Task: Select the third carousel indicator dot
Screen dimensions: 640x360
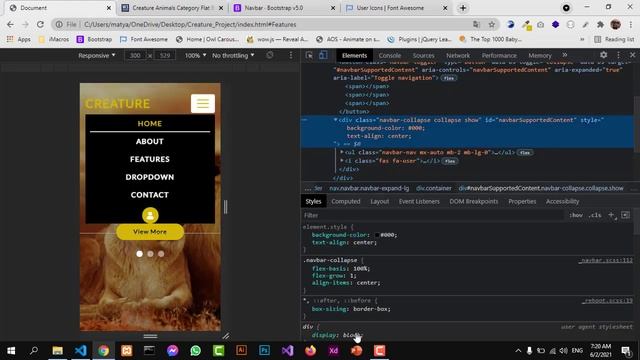Action: pyautogui.click(x=161, y=254)
